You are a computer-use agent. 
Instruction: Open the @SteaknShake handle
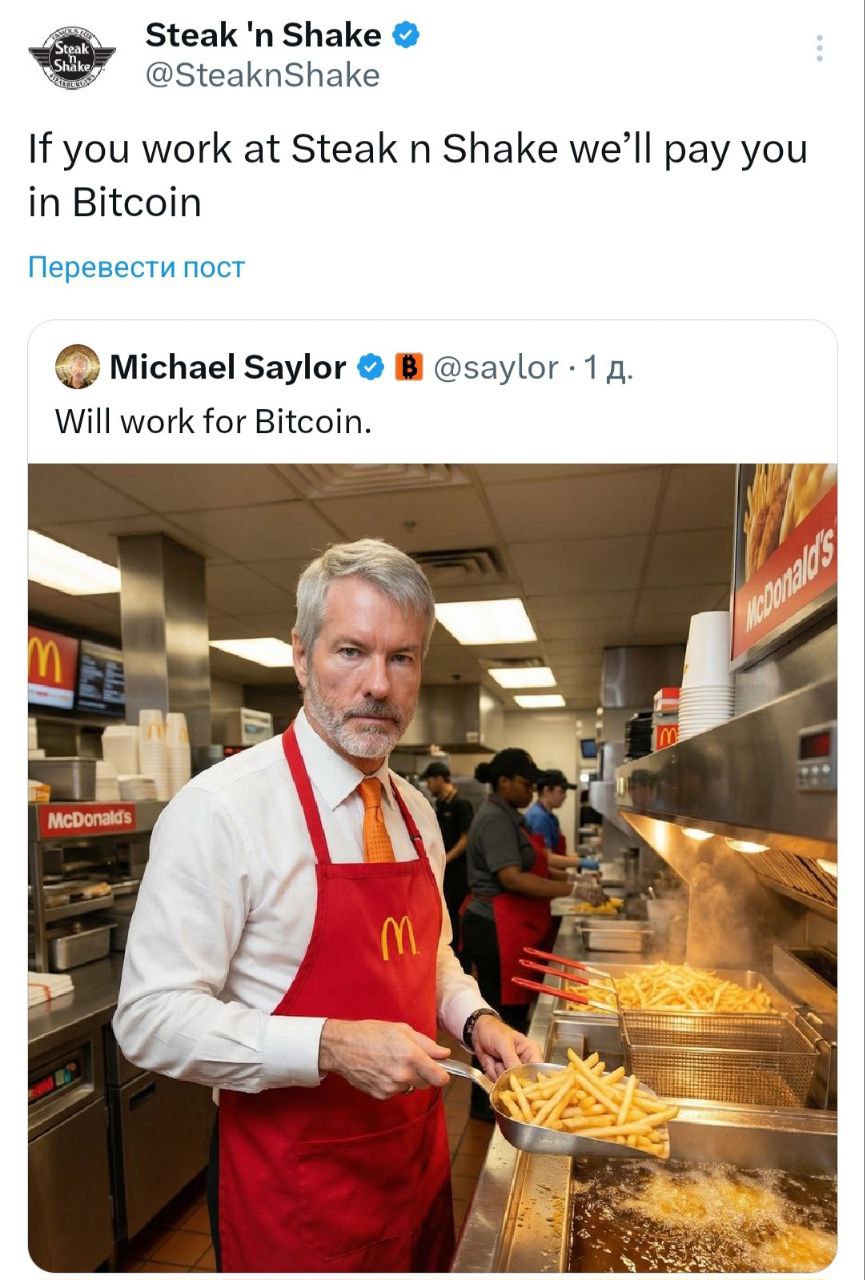263,75
